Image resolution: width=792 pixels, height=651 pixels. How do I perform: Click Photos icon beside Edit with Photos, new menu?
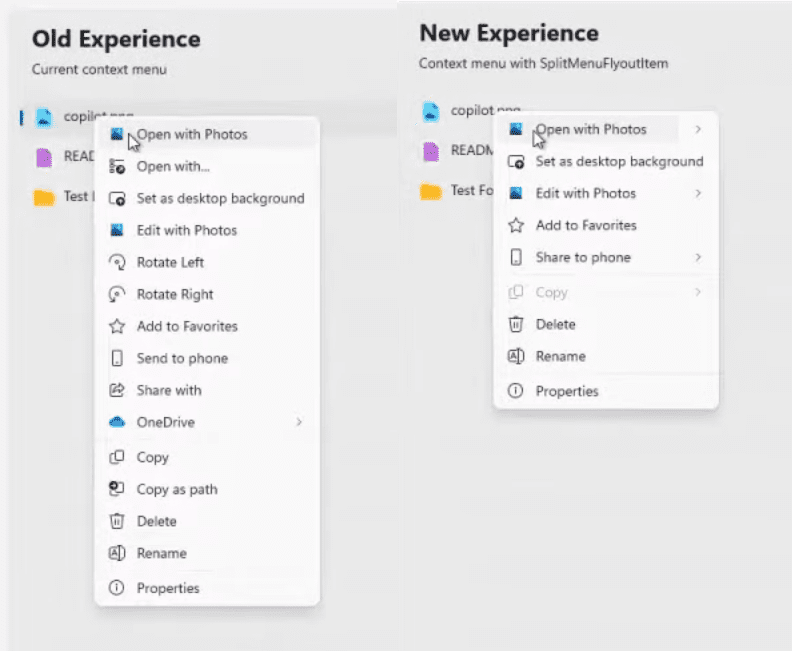click(x=516, y=193)
